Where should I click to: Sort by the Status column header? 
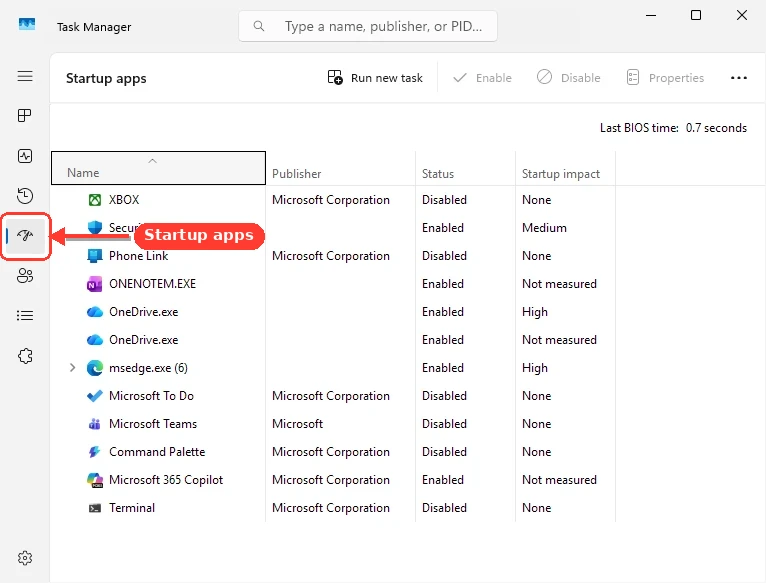(466, 168)
